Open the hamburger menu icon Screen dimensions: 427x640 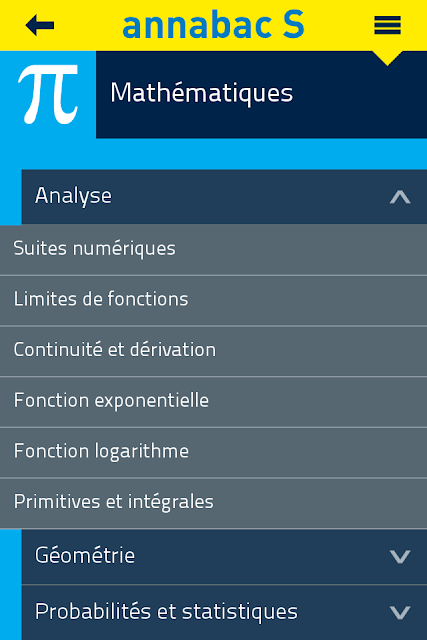[387, 25]
